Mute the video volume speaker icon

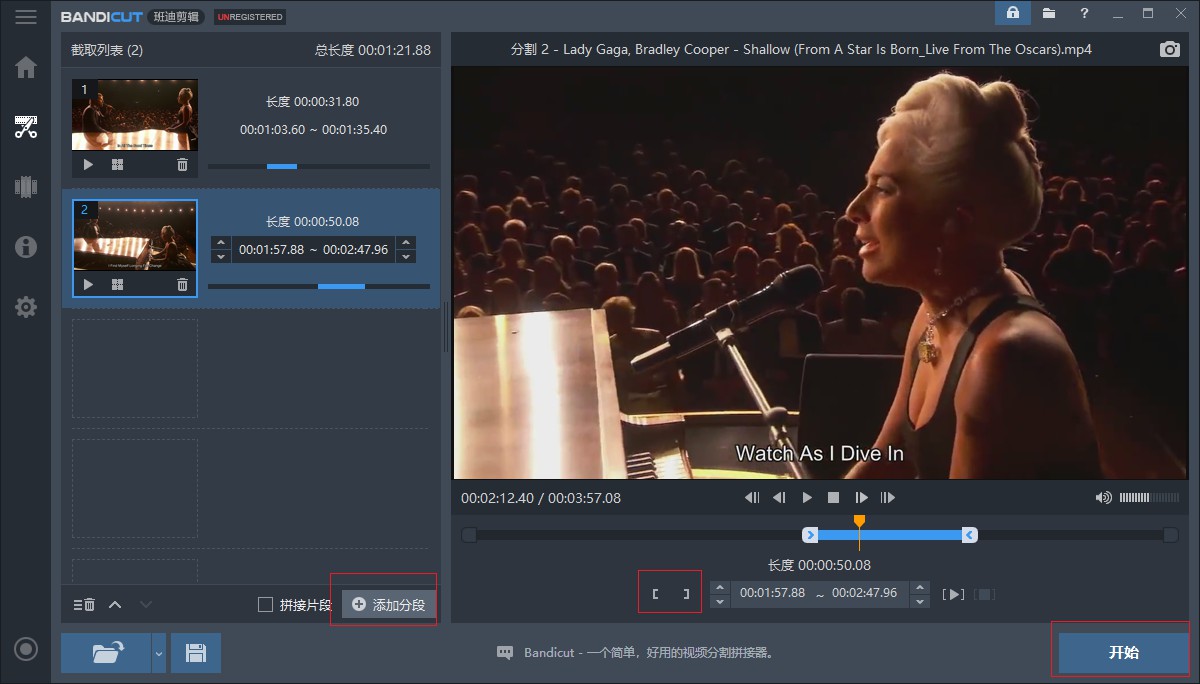1103,498
